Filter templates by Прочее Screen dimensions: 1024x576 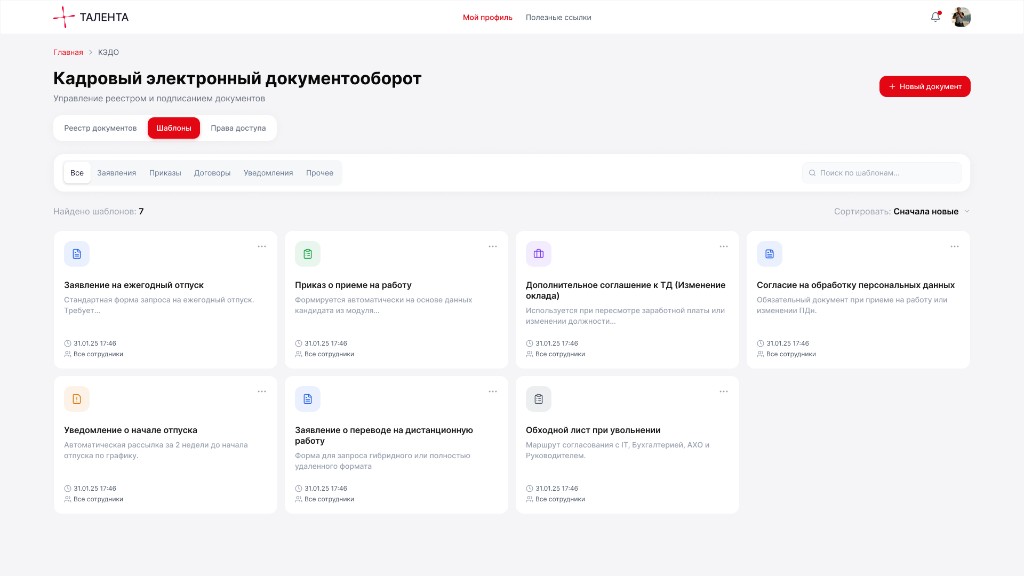coord(320,173)
